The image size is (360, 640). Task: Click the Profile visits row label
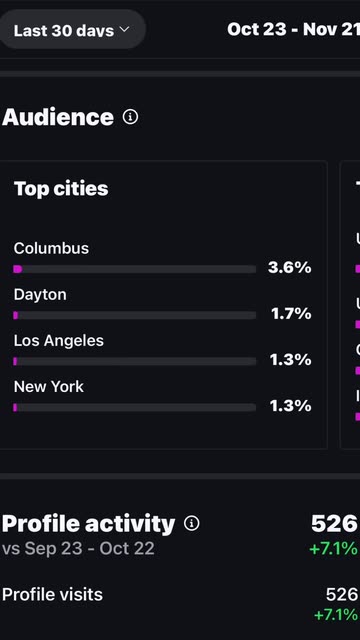(52, 595)
